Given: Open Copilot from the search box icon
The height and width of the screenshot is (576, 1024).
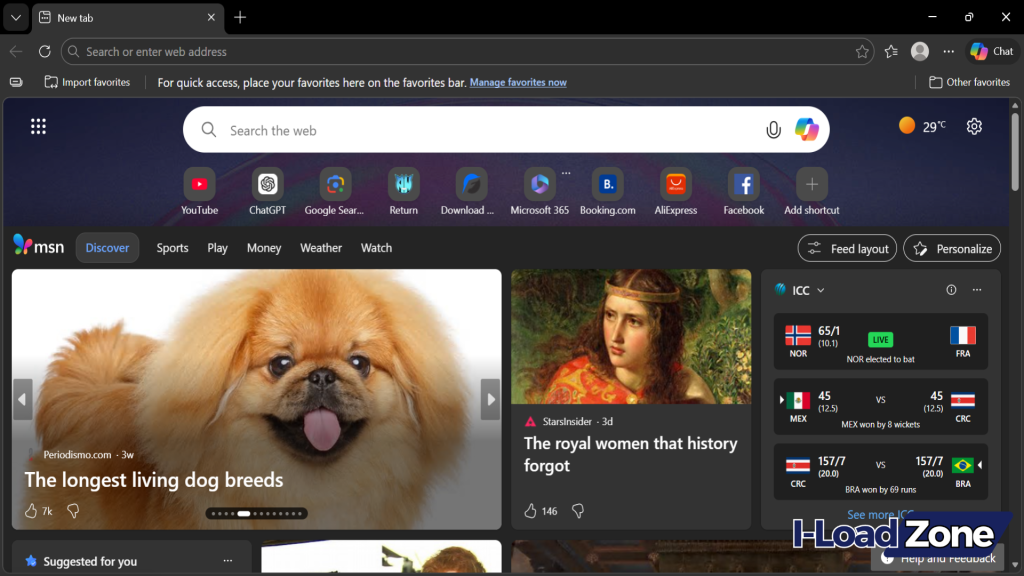Looking at the screenshot, I should pos(806,129).
